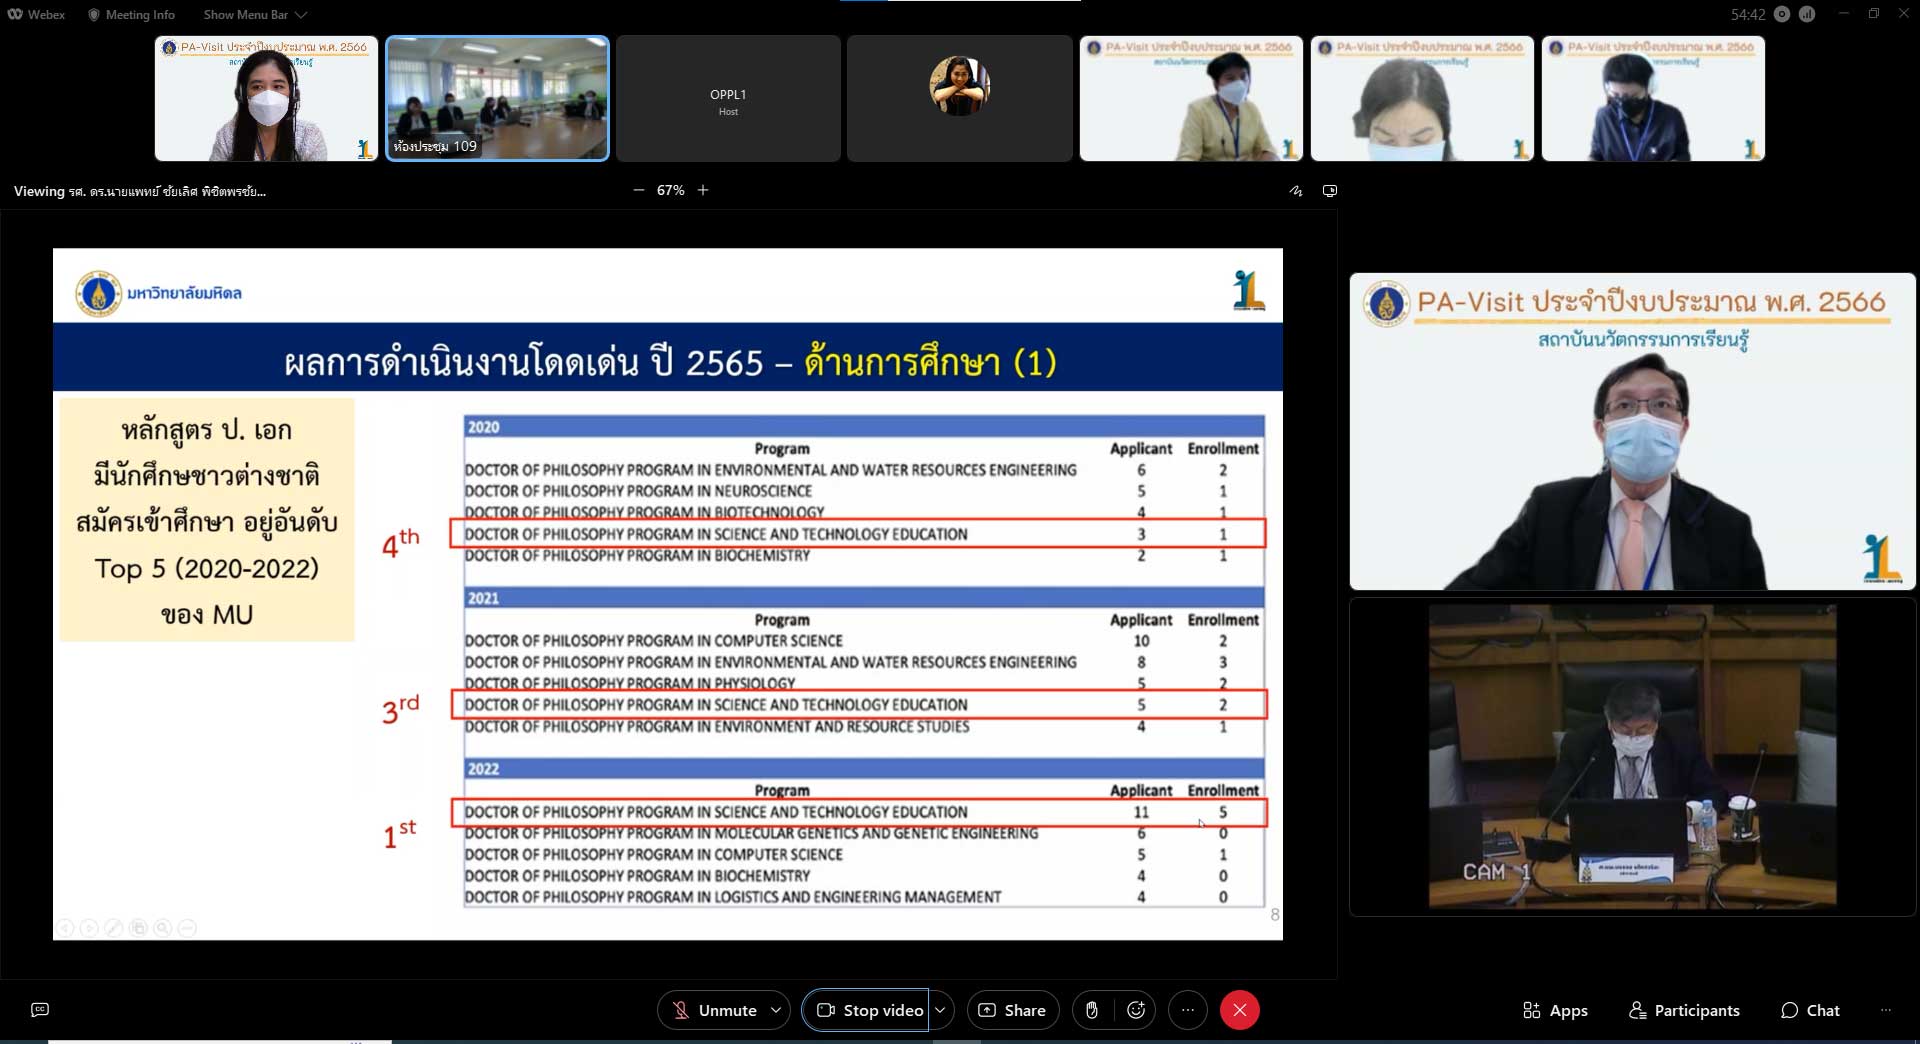The width and height of the screenshot is (1920, 1044).
Task: Toggle Stop video button
Action: point(869,1010)
